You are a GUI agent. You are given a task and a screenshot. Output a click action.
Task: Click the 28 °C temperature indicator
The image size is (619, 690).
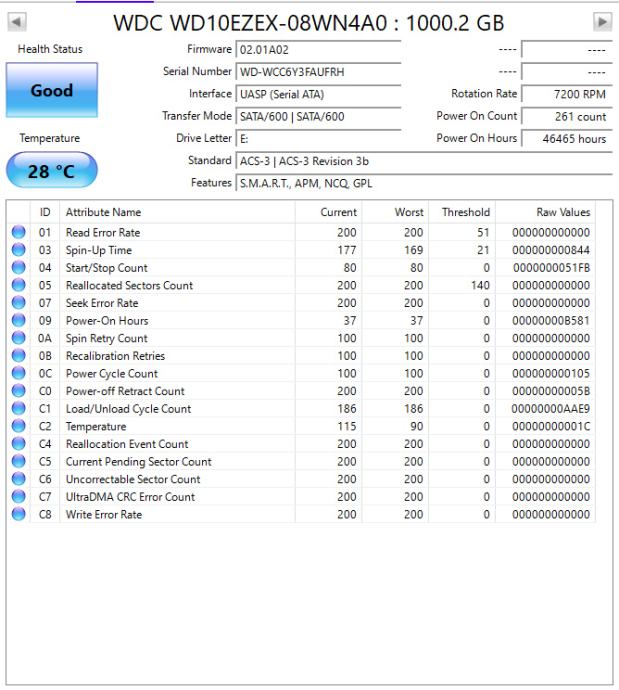pos(52,170)
